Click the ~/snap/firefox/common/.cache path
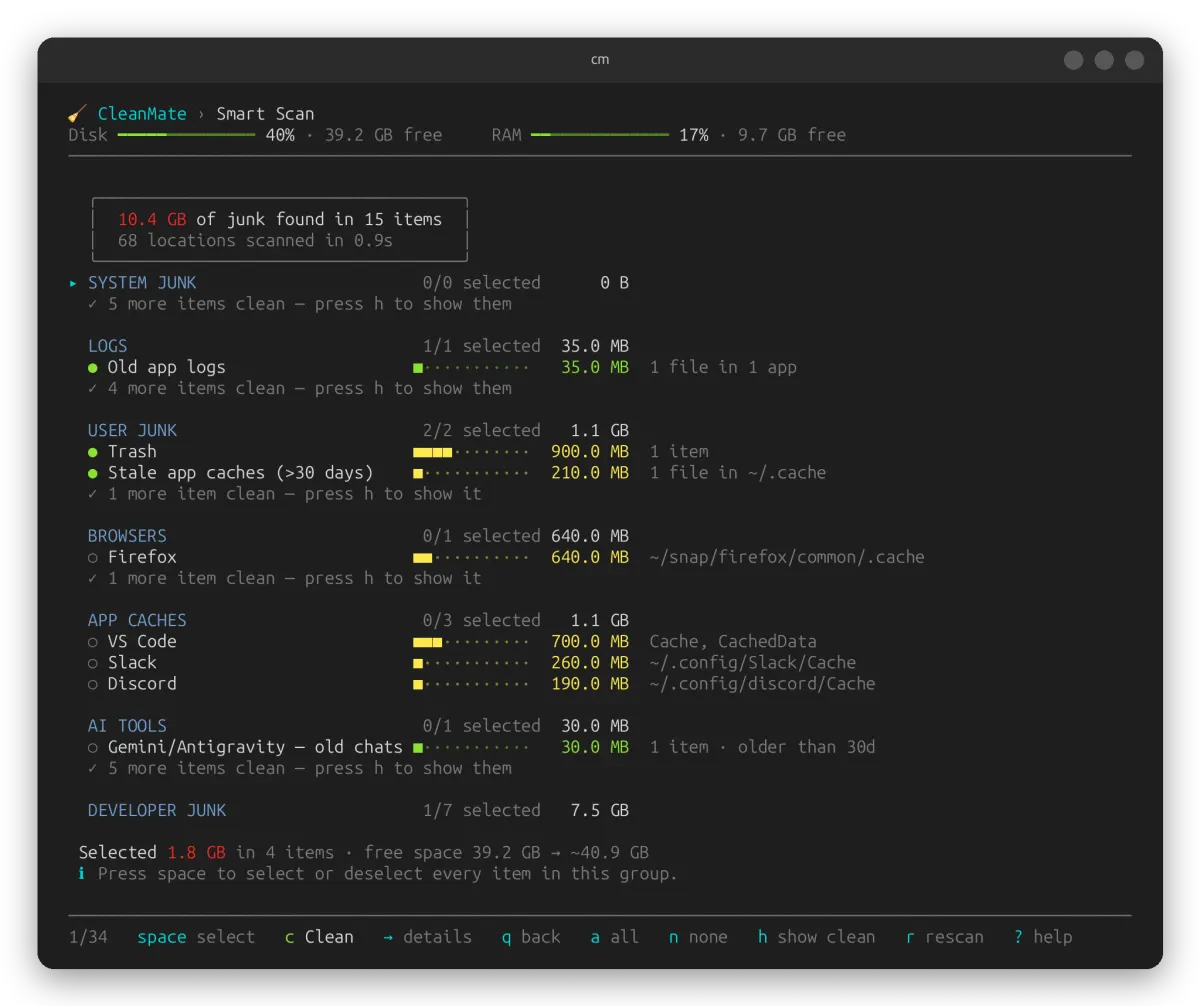This screenshot has height=1006, width=1200. [787, 557]
